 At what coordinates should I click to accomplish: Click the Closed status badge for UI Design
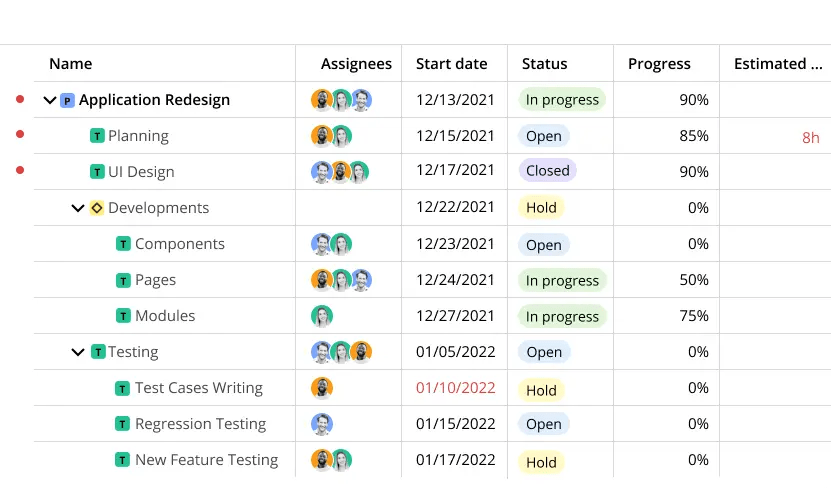tap(547, 171)
